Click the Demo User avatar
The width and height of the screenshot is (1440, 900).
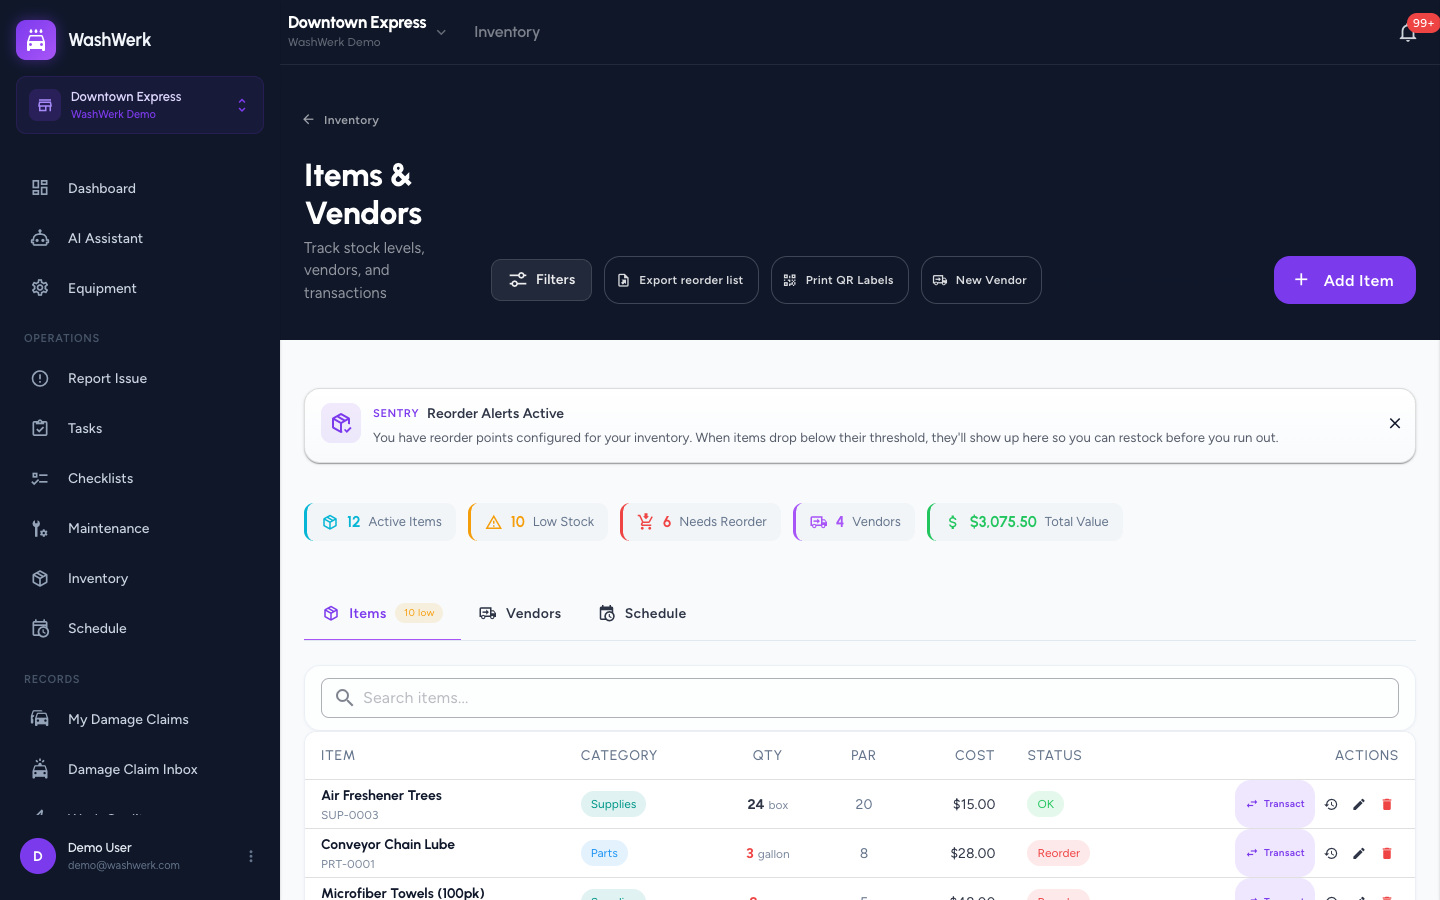38,856
